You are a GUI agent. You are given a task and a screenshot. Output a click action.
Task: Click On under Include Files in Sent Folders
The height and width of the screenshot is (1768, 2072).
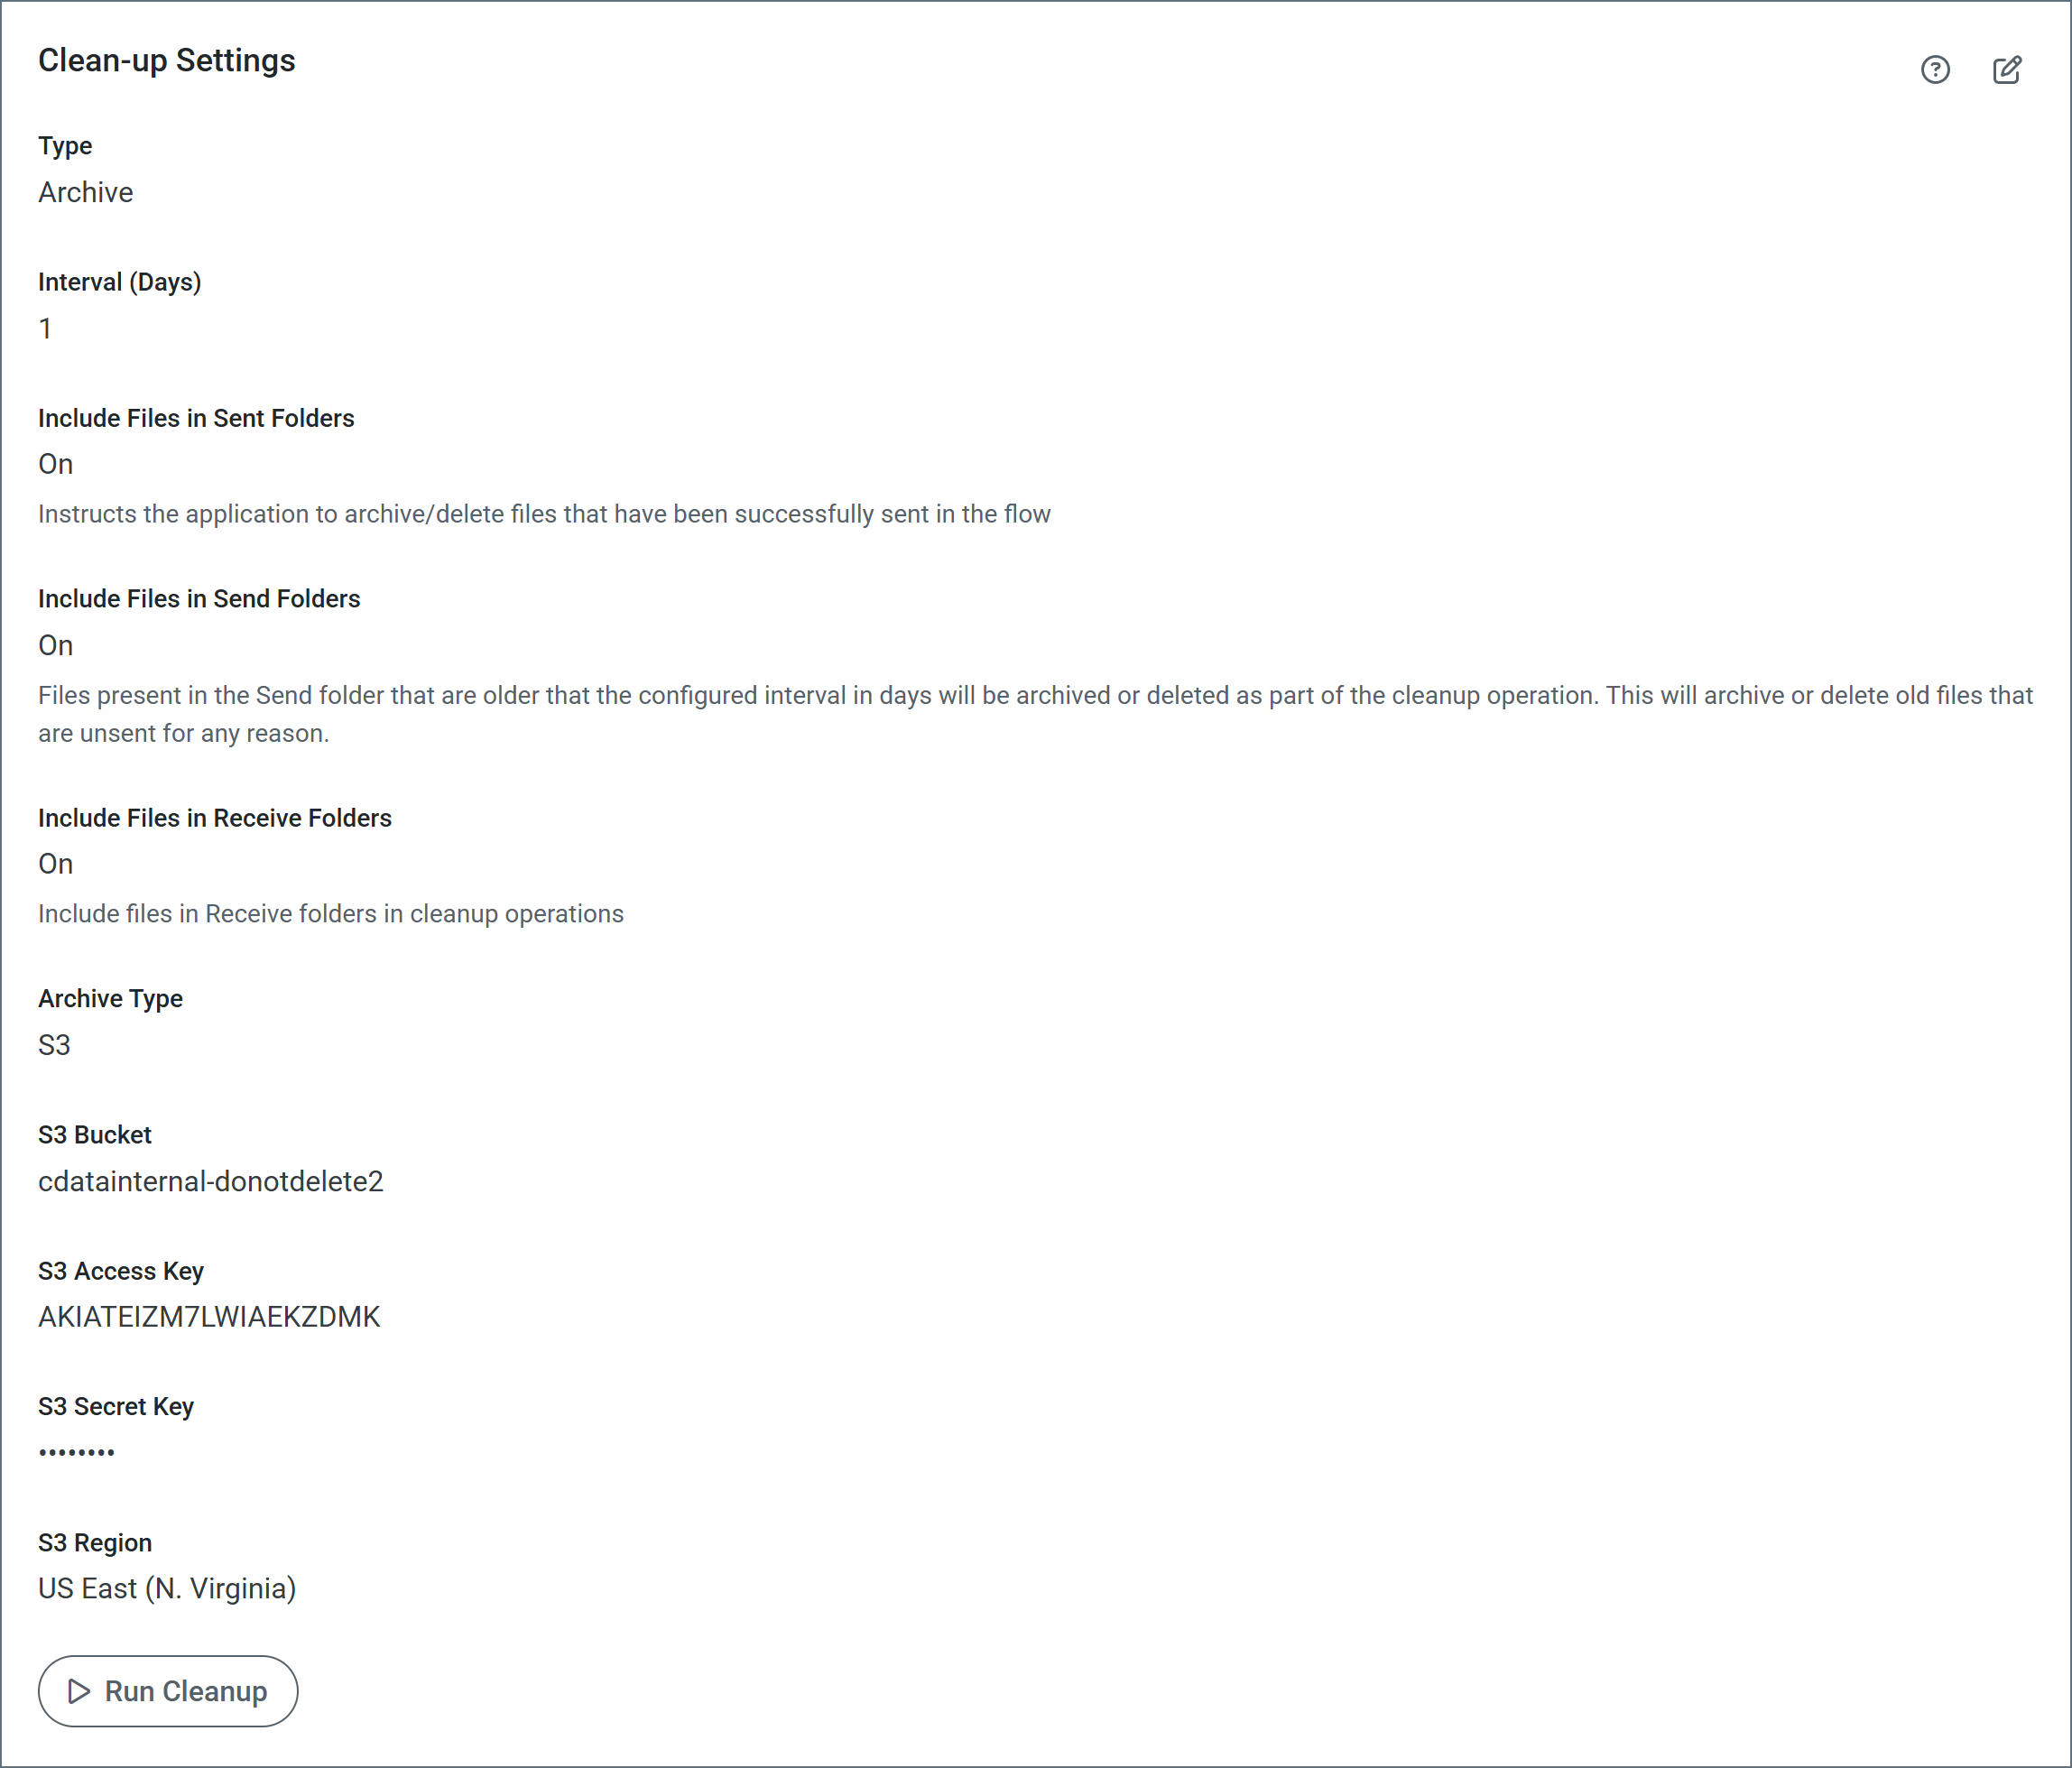coord(56,464)
